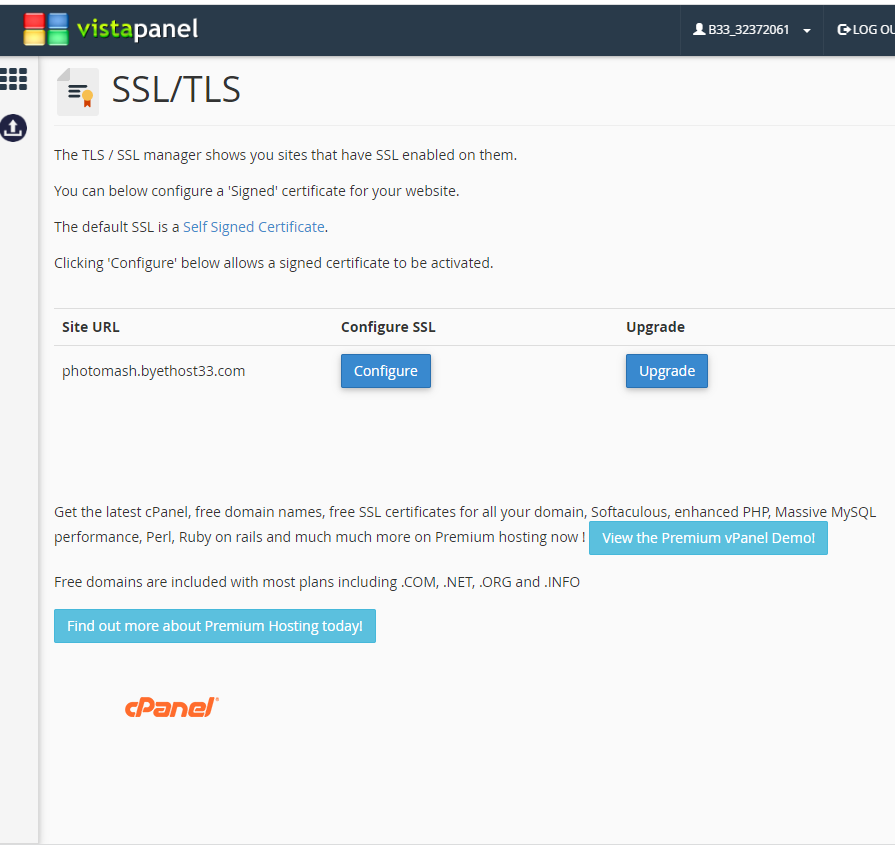Image resolution: width=895 pixels, height=849 pixels.
Task: Click the Site URL column header
Action: tap(91, 327)
